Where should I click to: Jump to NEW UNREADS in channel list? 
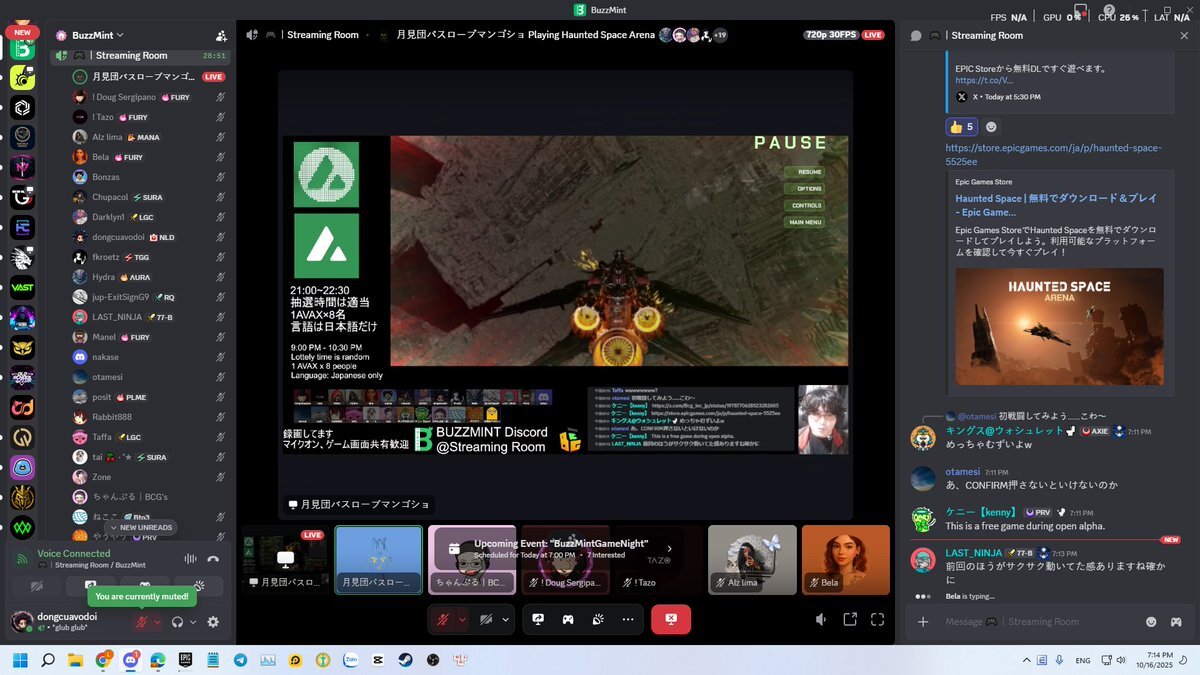tap(140, 527)
